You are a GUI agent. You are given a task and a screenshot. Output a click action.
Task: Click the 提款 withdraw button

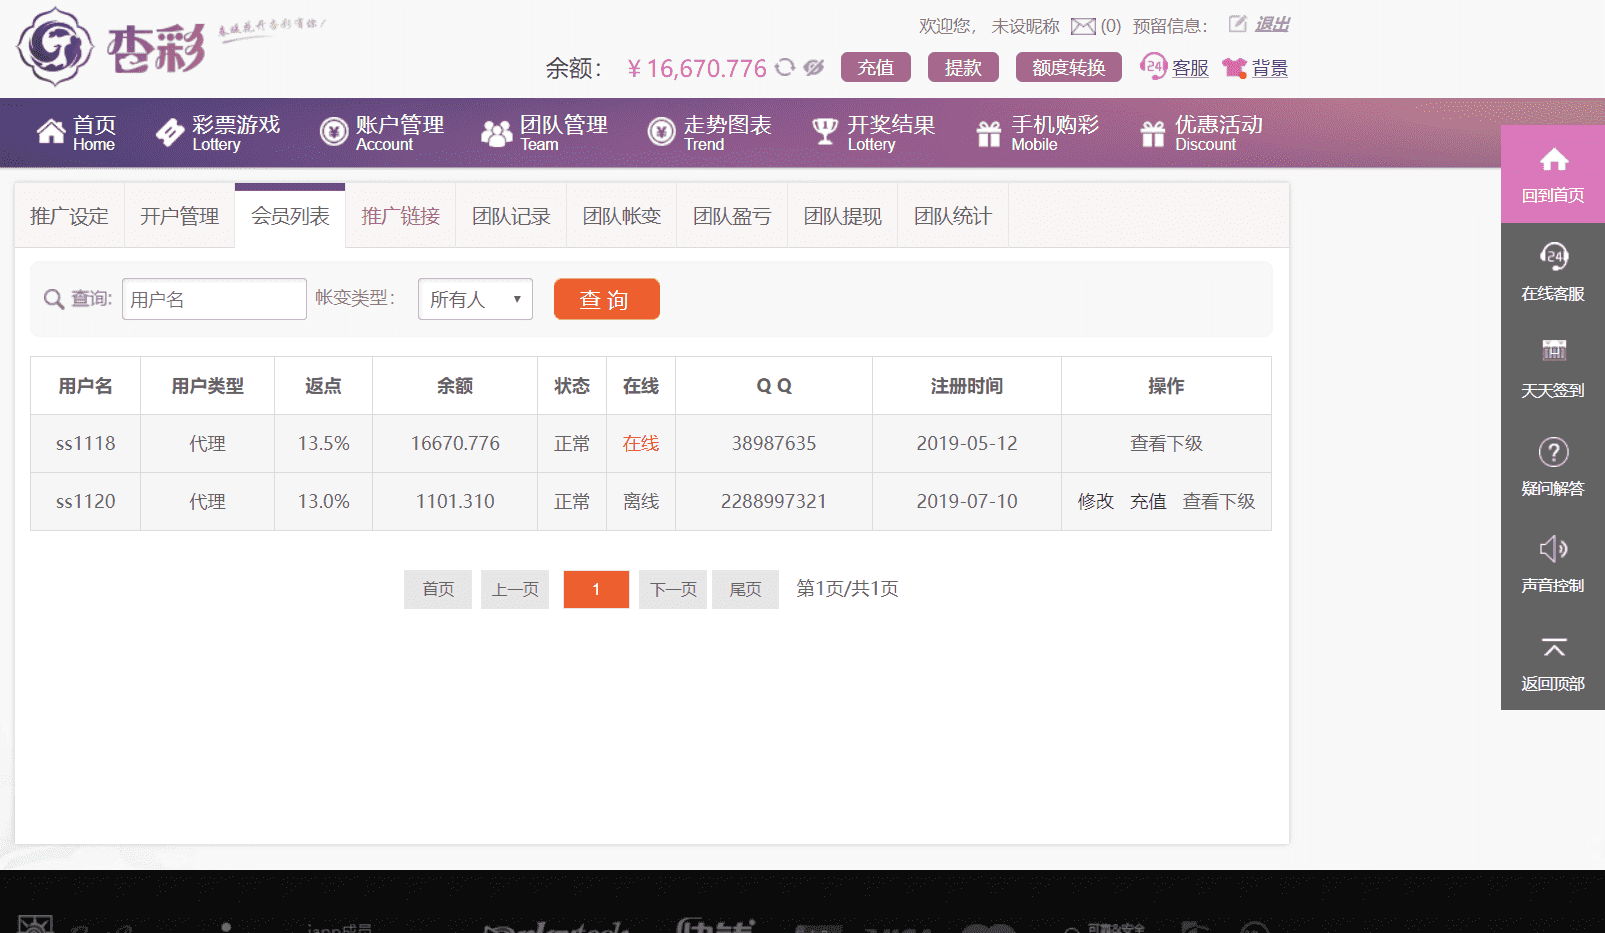(963, 67)
